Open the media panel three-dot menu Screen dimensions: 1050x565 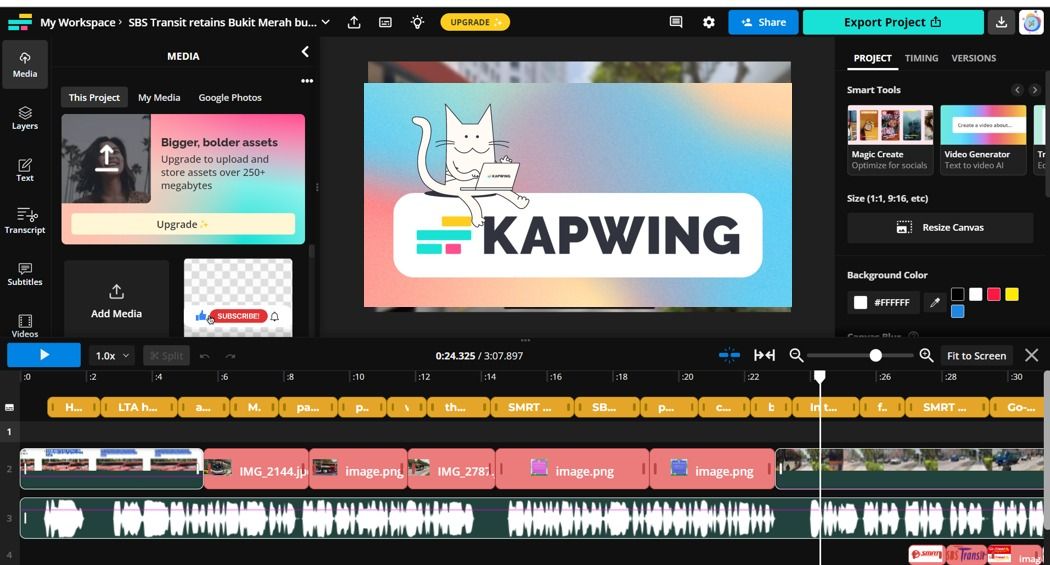pyautogui.click(x=307, y=81)
